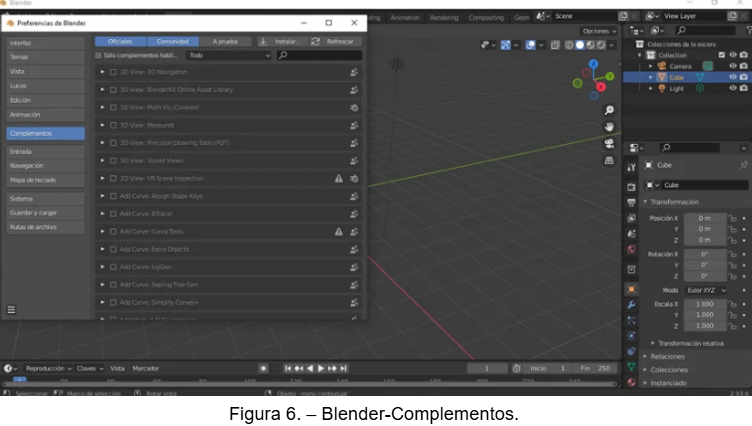Switch to the Compositing workspace tab
Viewport: 752px width, 426px height.
[486, 18]
